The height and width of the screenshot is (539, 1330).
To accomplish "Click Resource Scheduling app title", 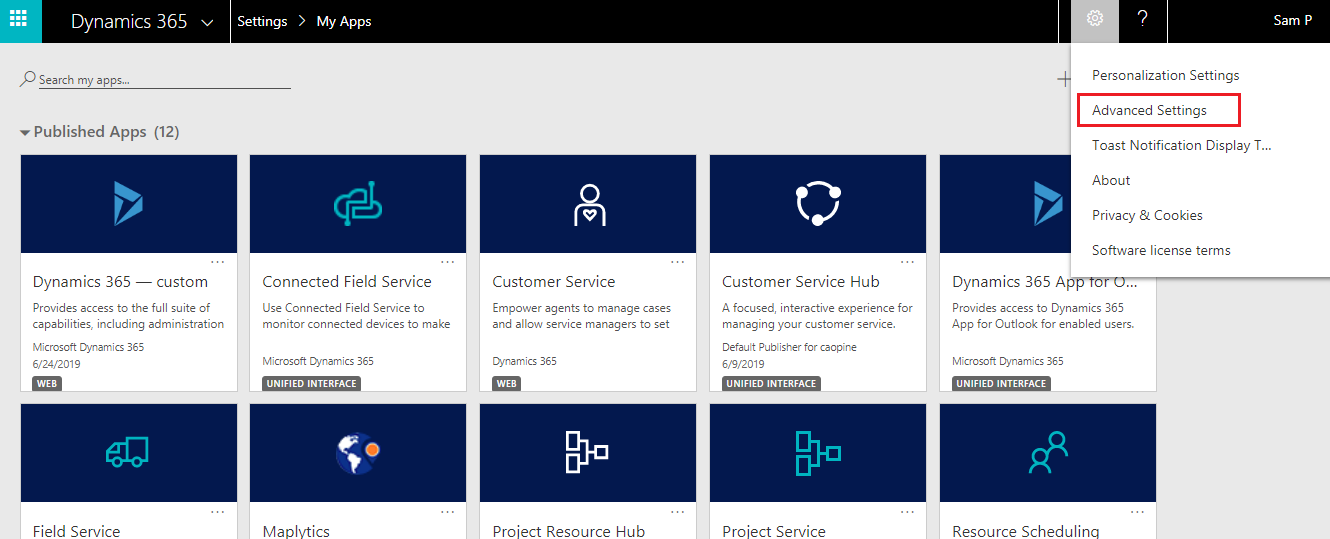I will click(x=1026, y=532).
